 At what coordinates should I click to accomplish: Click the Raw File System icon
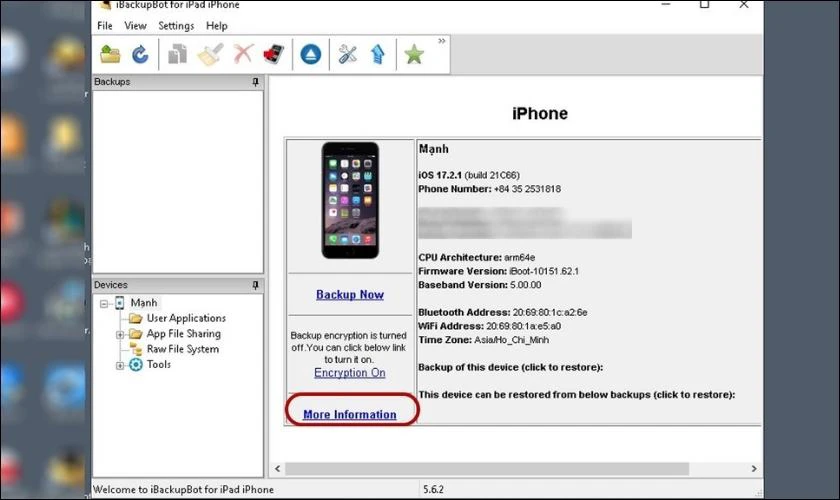tap(136, 349)
